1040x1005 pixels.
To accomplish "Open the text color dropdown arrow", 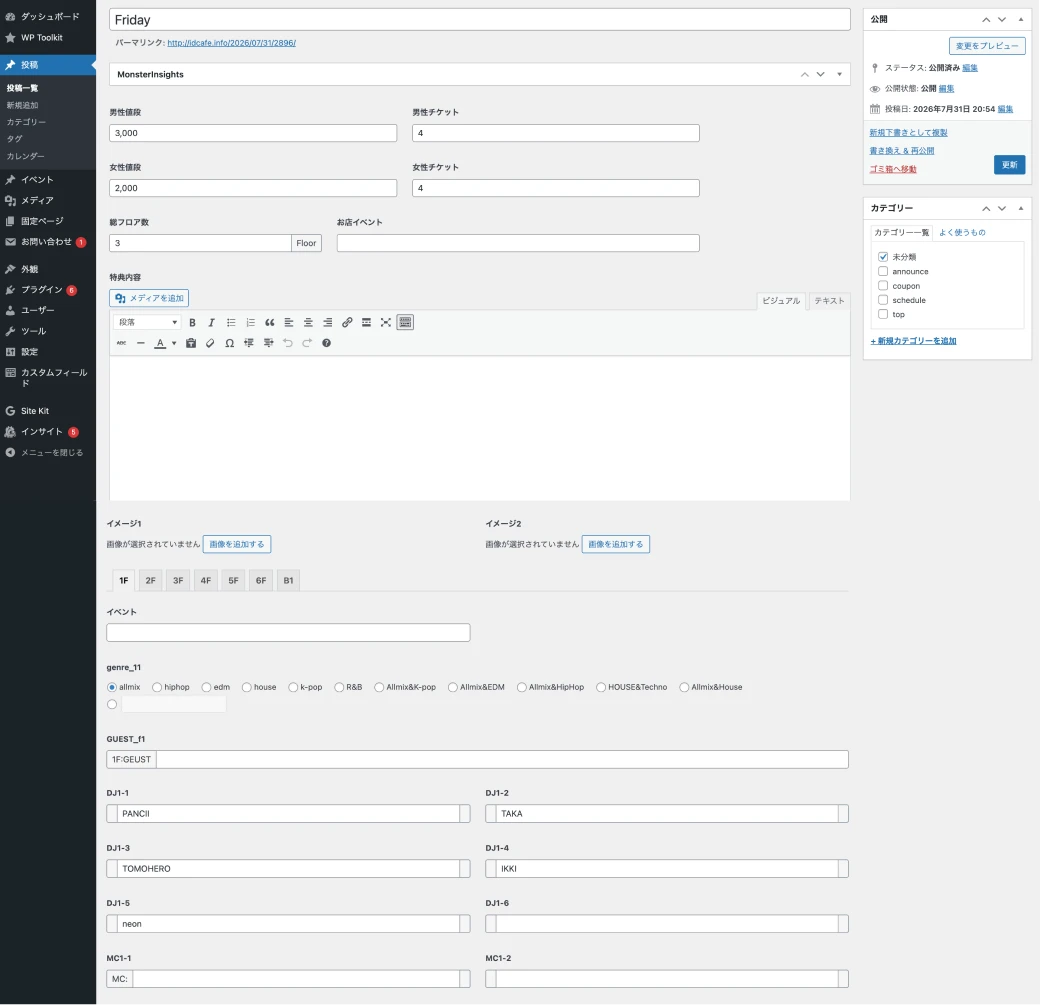I will [x=174, y=343].
